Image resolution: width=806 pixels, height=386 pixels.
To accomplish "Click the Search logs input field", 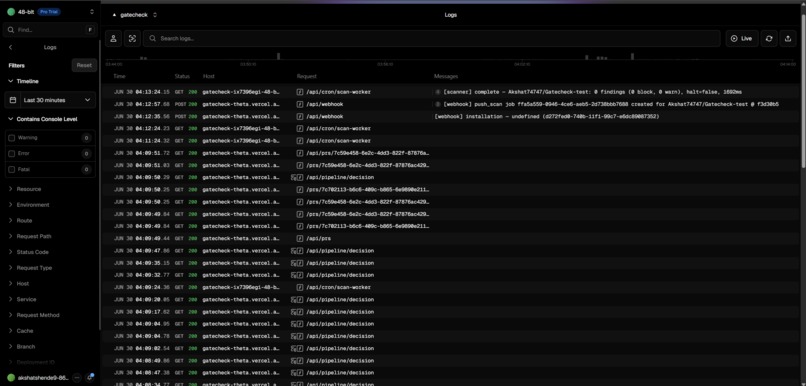I will coord(432,39).
